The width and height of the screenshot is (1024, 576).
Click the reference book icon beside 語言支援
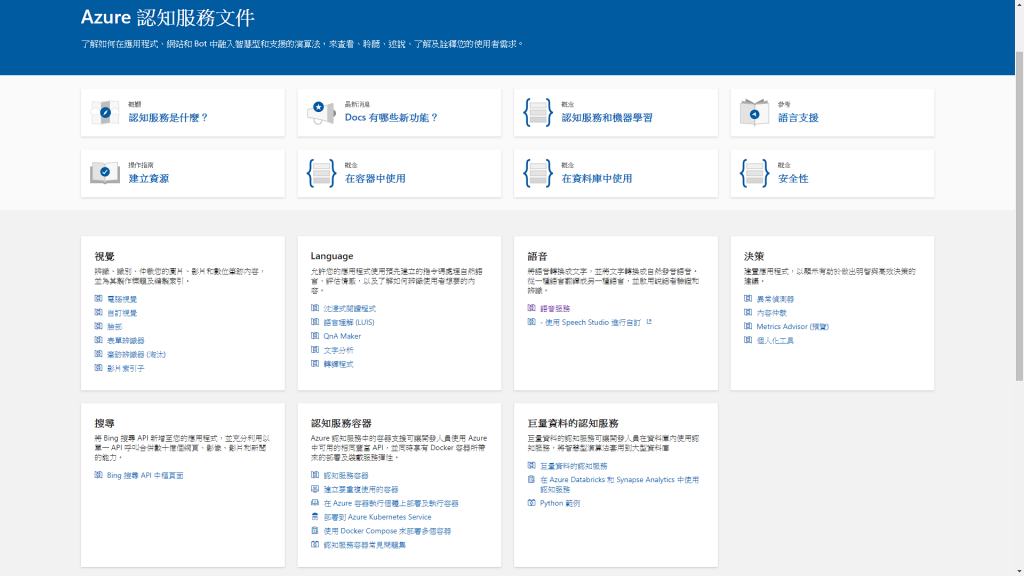[754, 112]
